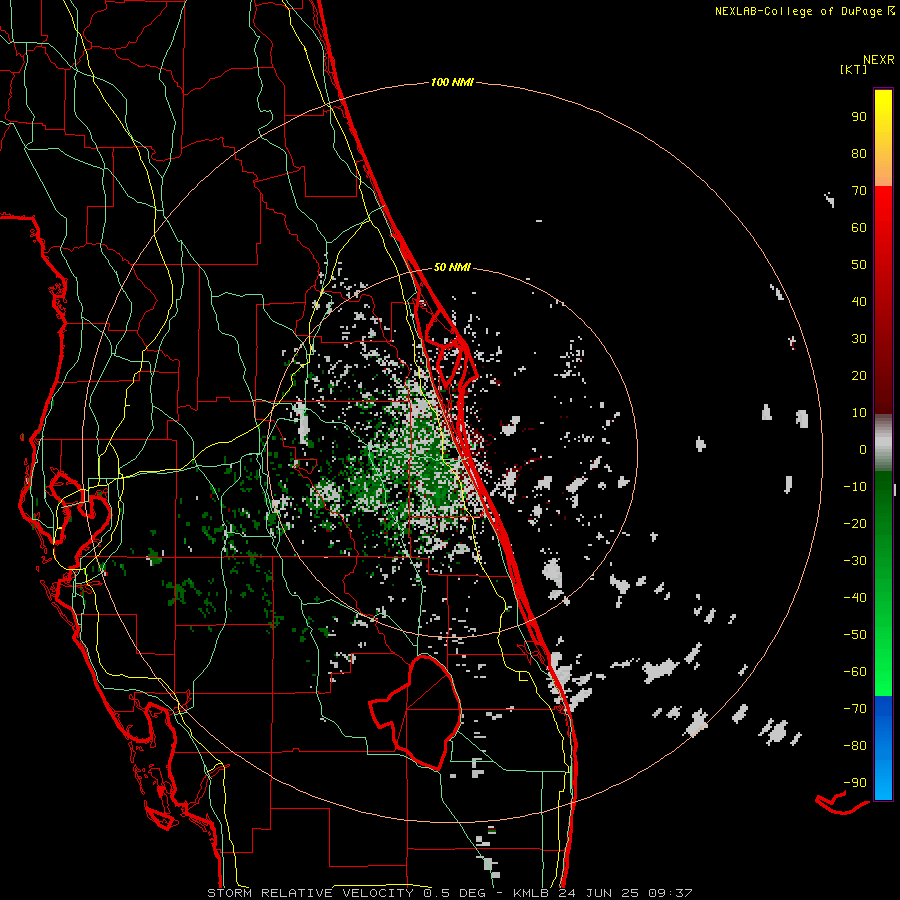Click the NEXR label above the color scale
The image size is (900, 900).
(879, 60)
